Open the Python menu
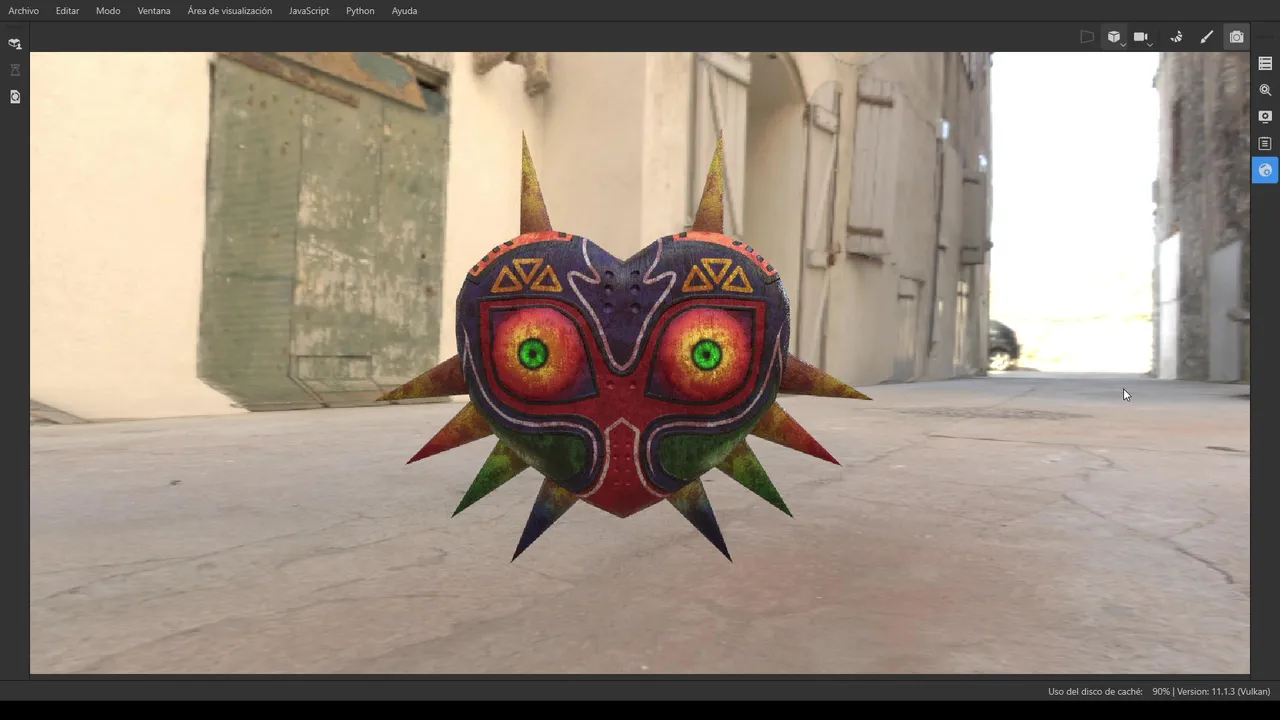The width and height of the screenshot is (1280, 720). [x=360, y=11]
